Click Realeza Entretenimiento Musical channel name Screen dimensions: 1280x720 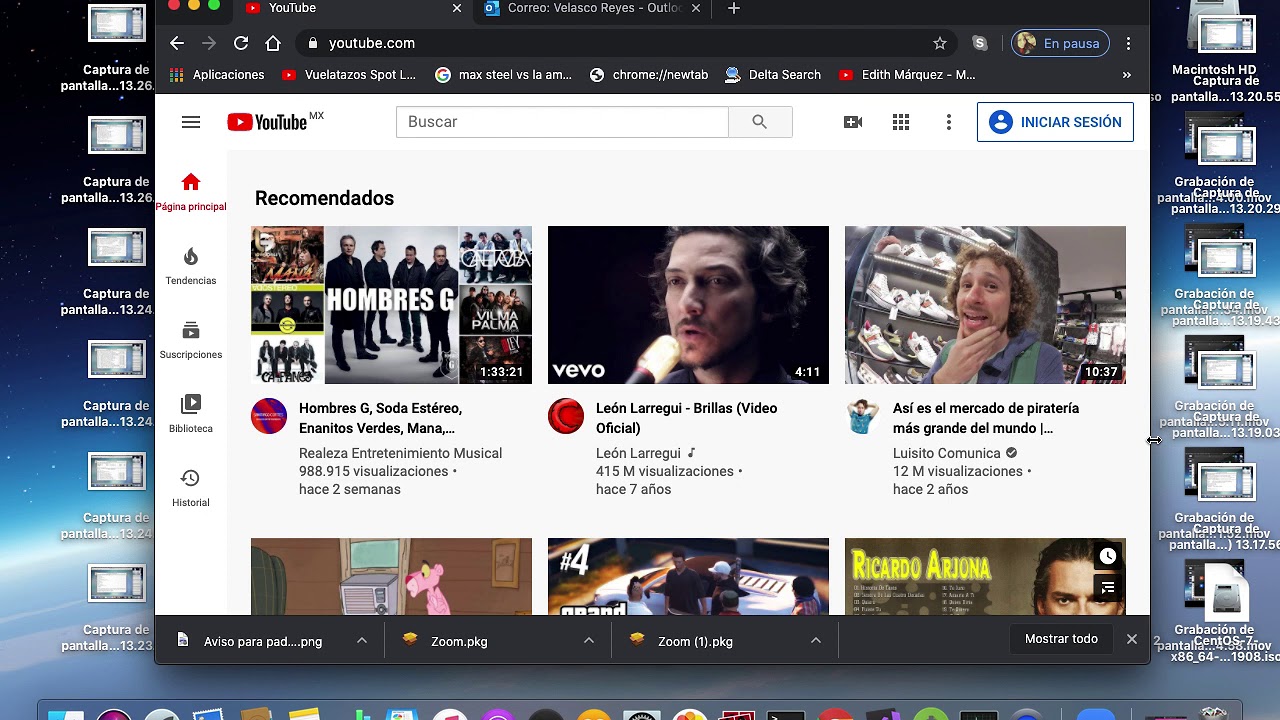coord(400,453)
